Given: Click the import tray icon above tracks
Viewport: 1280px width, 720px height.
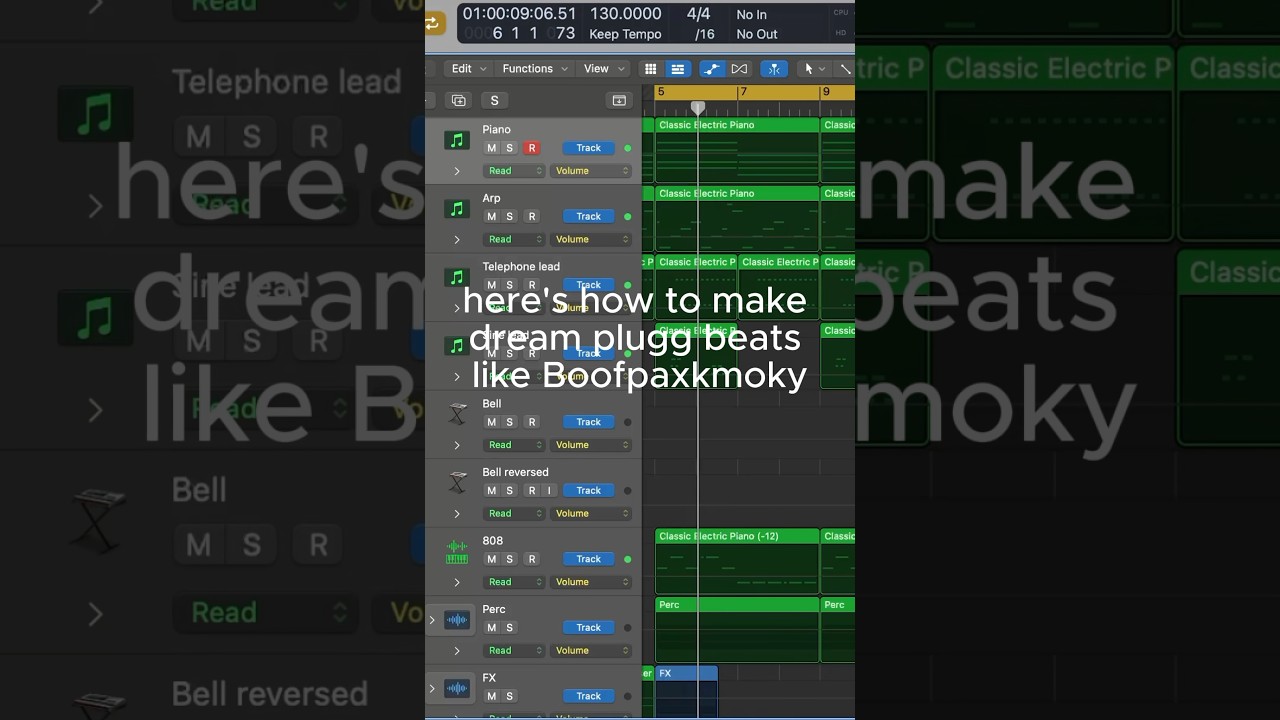Looking at the screenshot, I should tap(619, 100).
